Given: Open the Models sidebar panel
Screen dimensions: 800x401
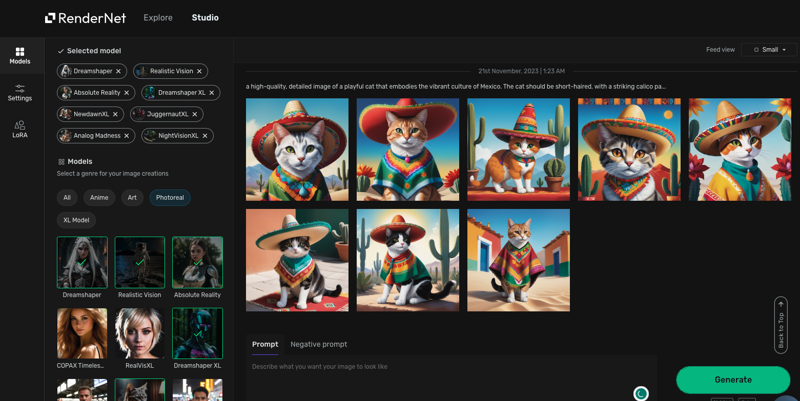Looking at the screenshot, I should click(x=20, y=56).
